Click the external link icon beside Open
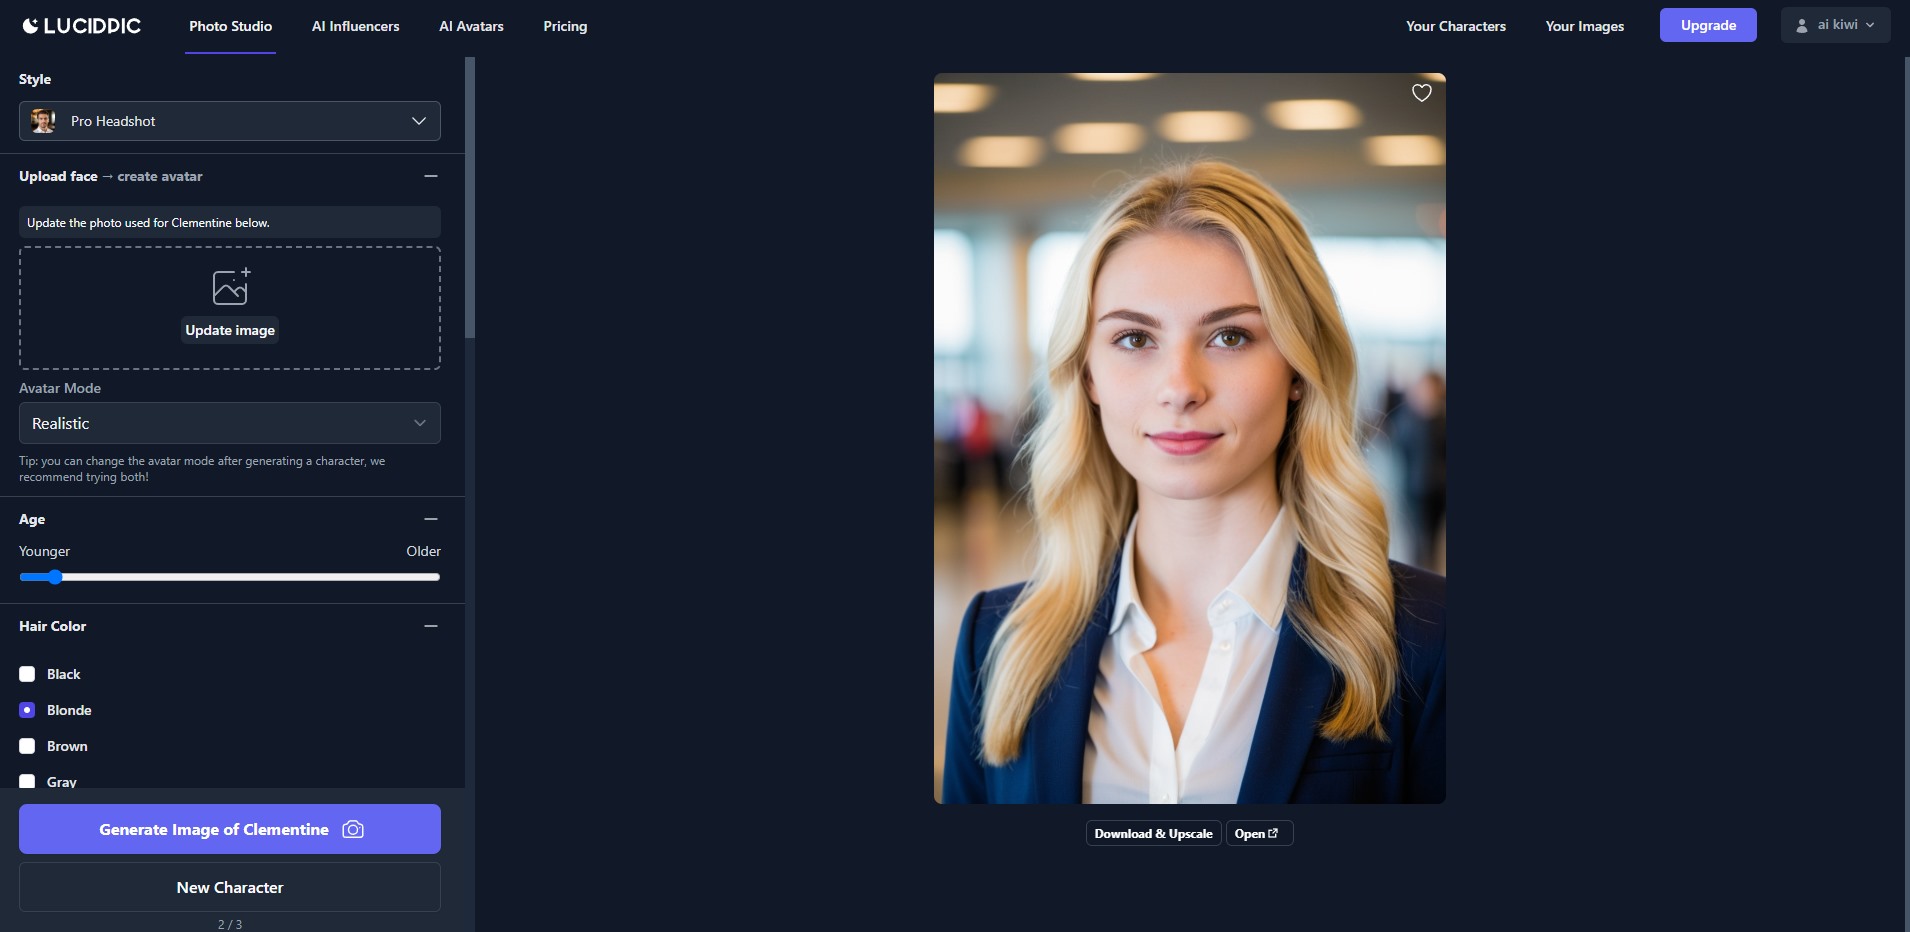Viewport: 1910px width, 932px height. [1273, 833]
